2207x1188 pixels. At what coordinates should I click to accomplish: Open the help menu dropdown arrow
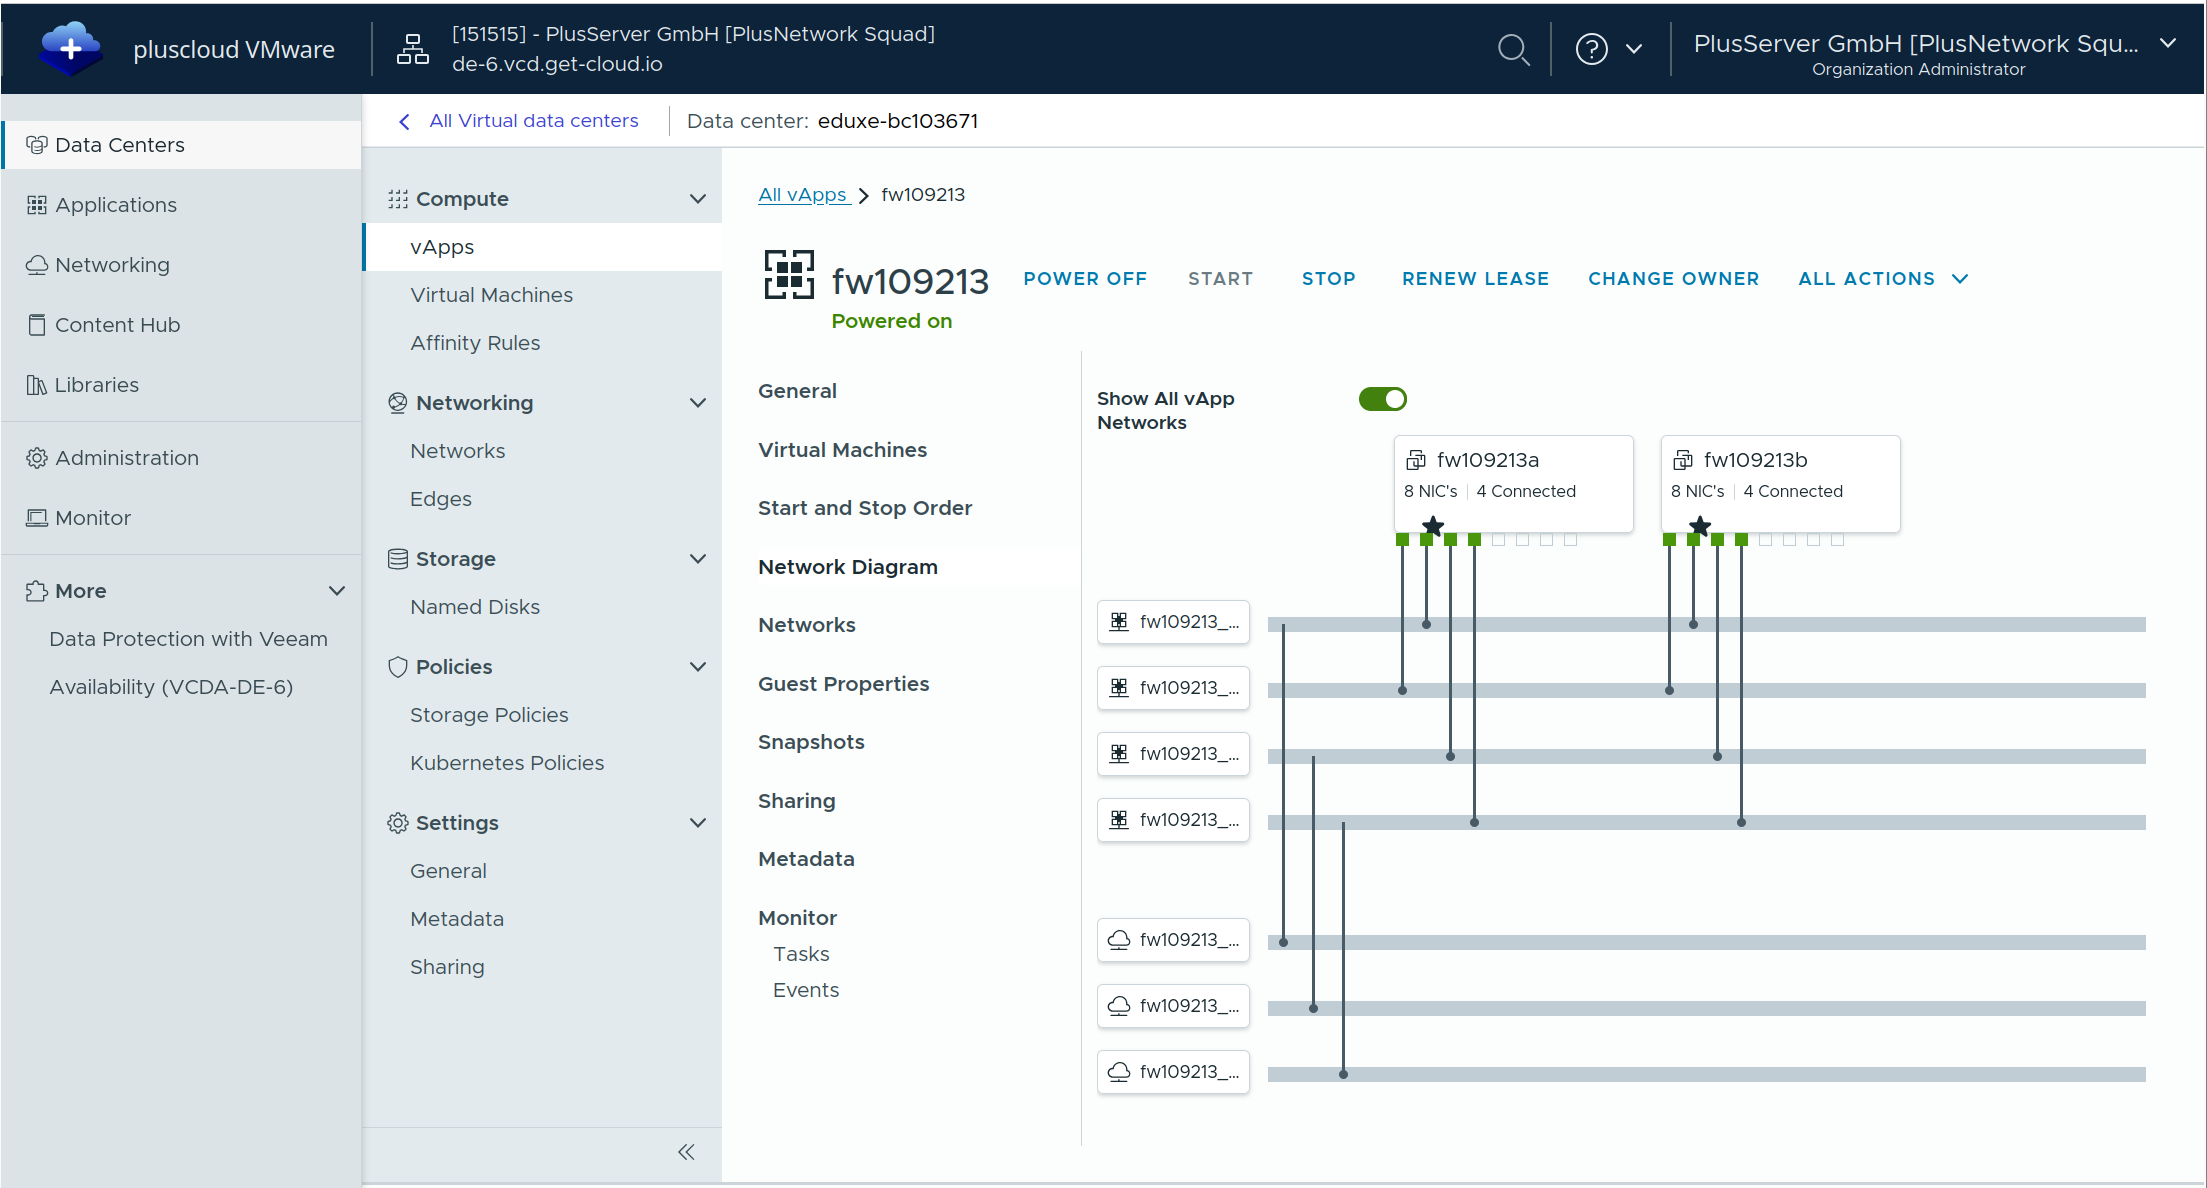click(x=1634, y=49)
